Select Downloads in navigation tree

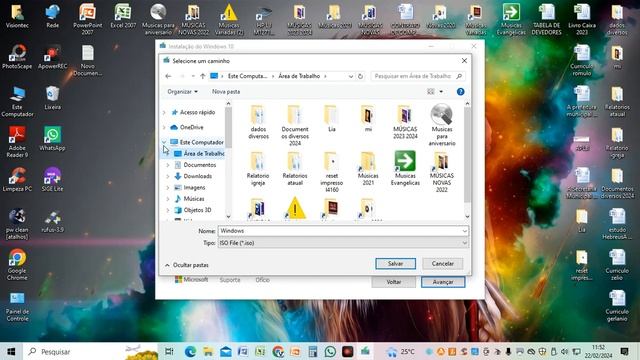click(193, 176)
